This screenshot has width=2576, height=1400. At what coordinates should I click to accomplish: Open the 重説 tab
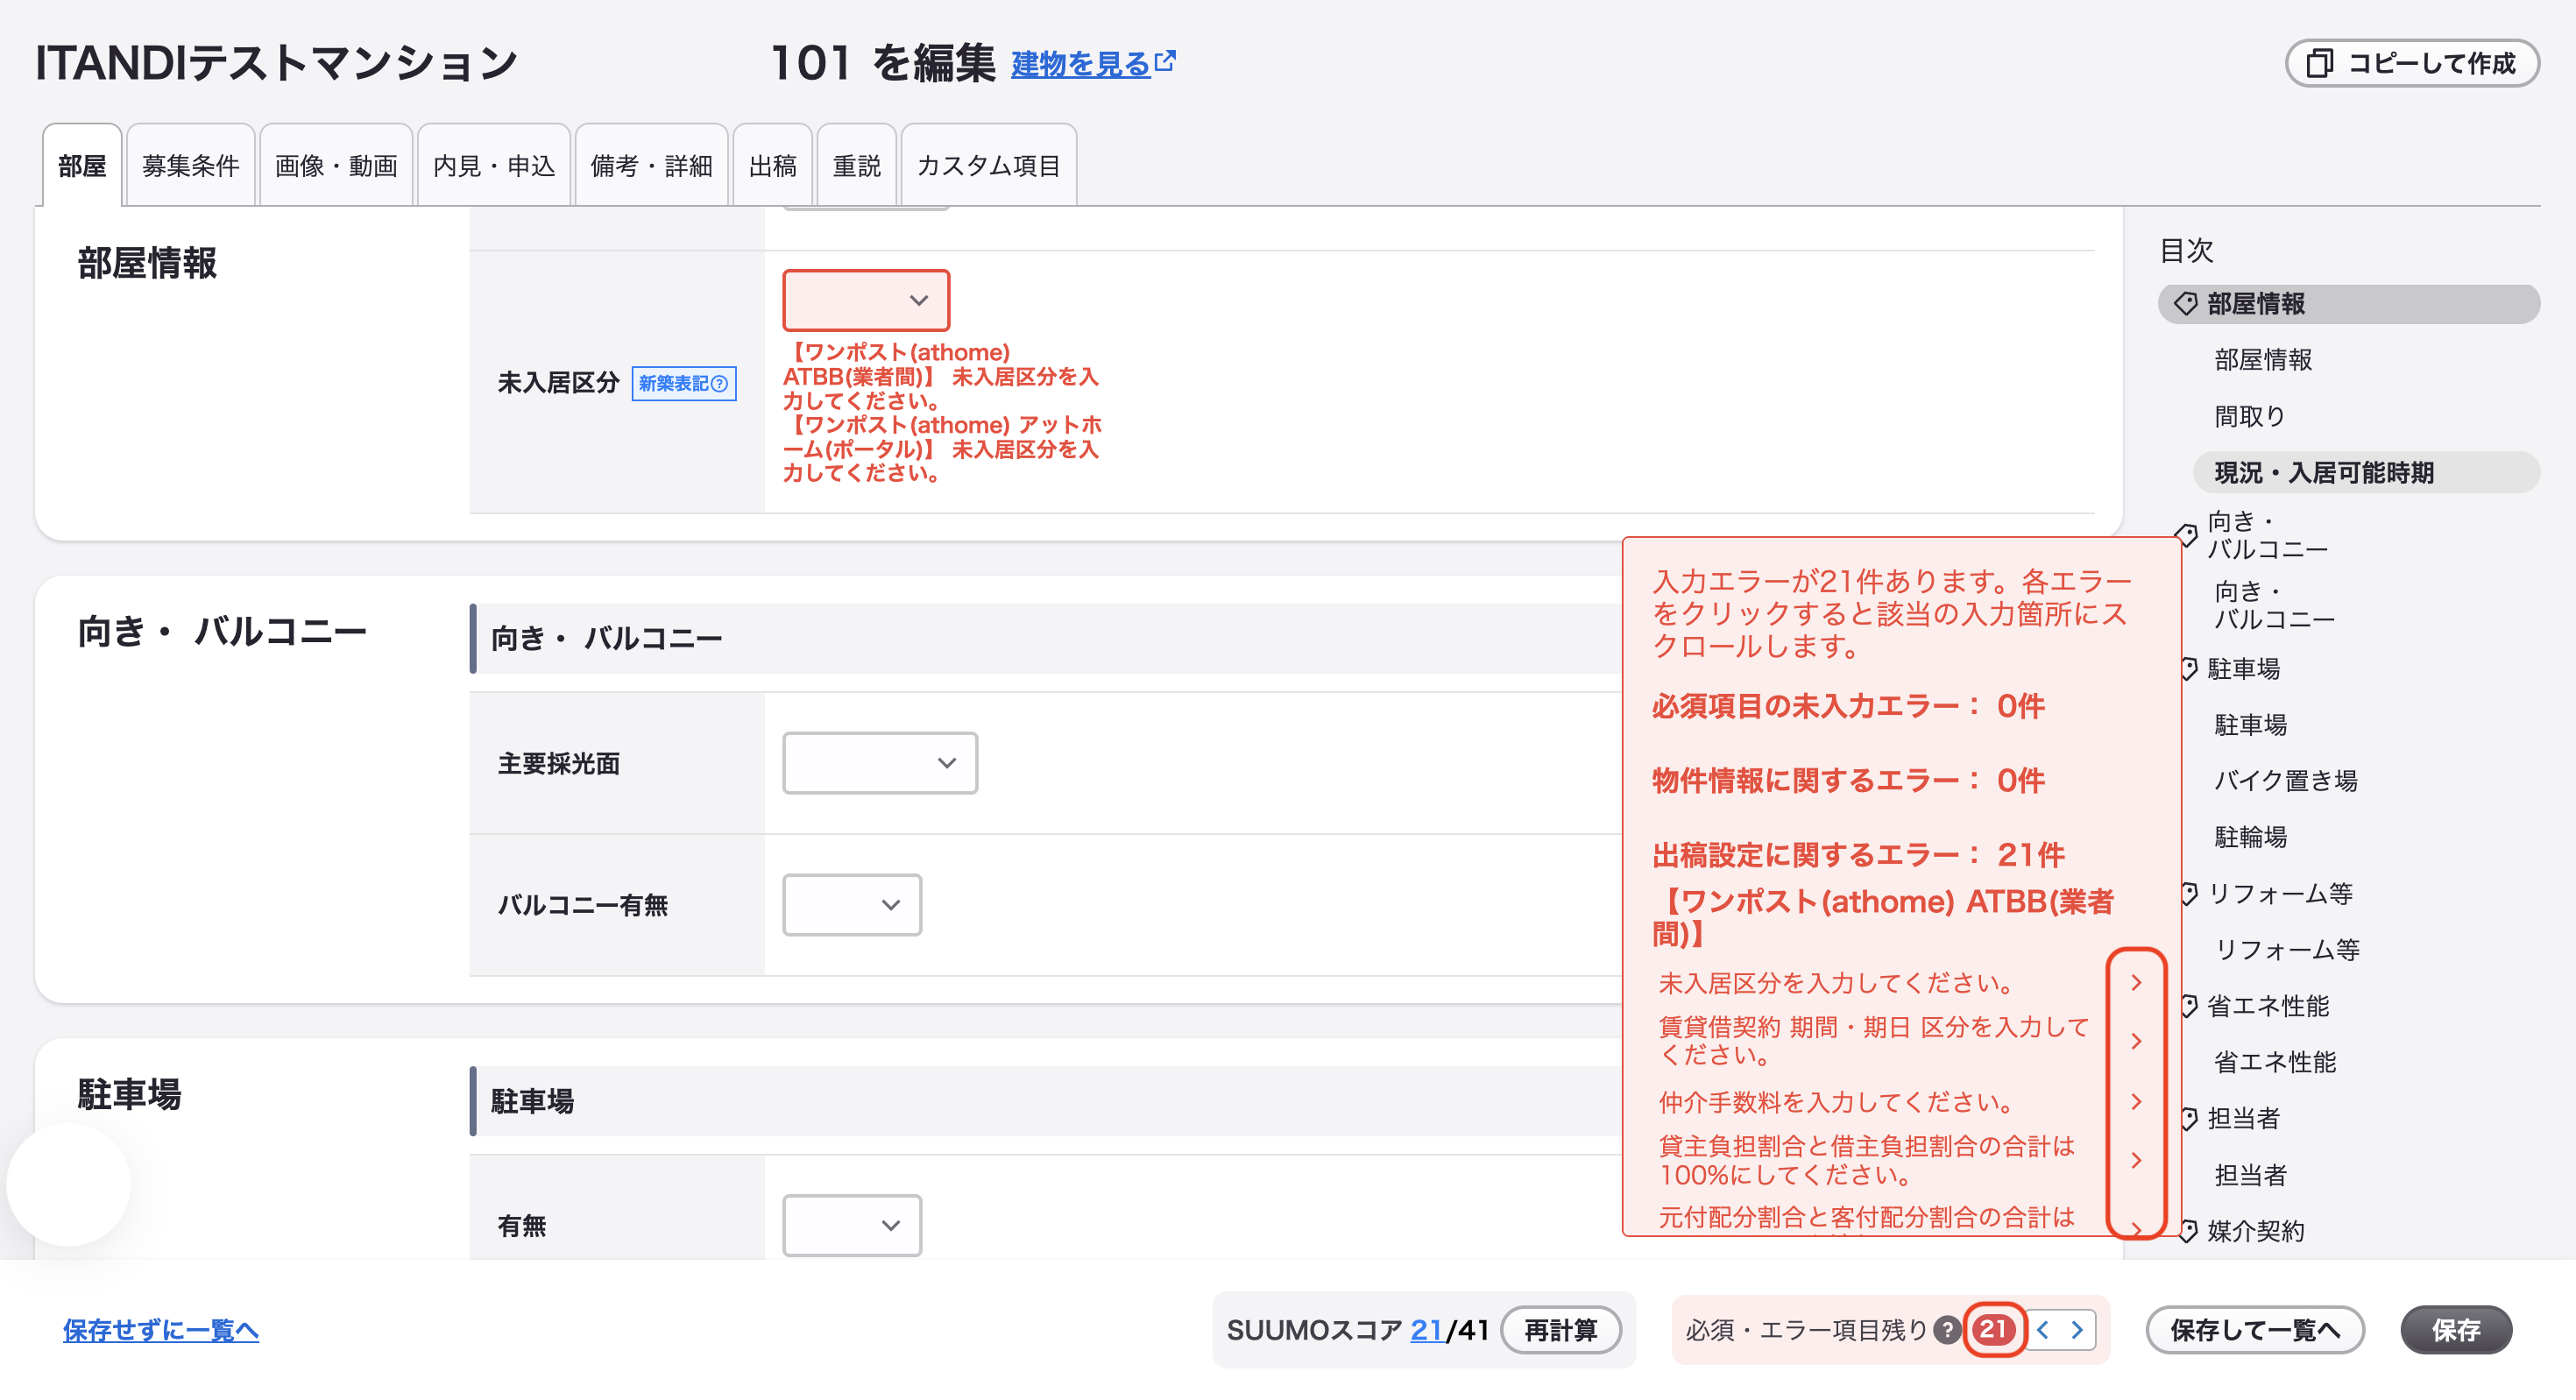857,165
